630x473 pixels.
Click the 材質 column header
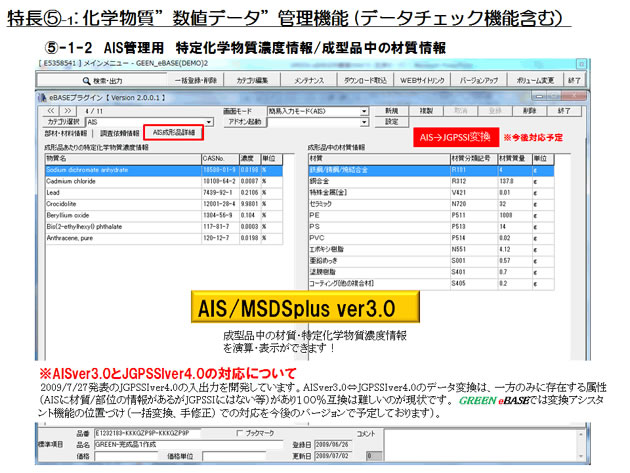pos(379,159)
